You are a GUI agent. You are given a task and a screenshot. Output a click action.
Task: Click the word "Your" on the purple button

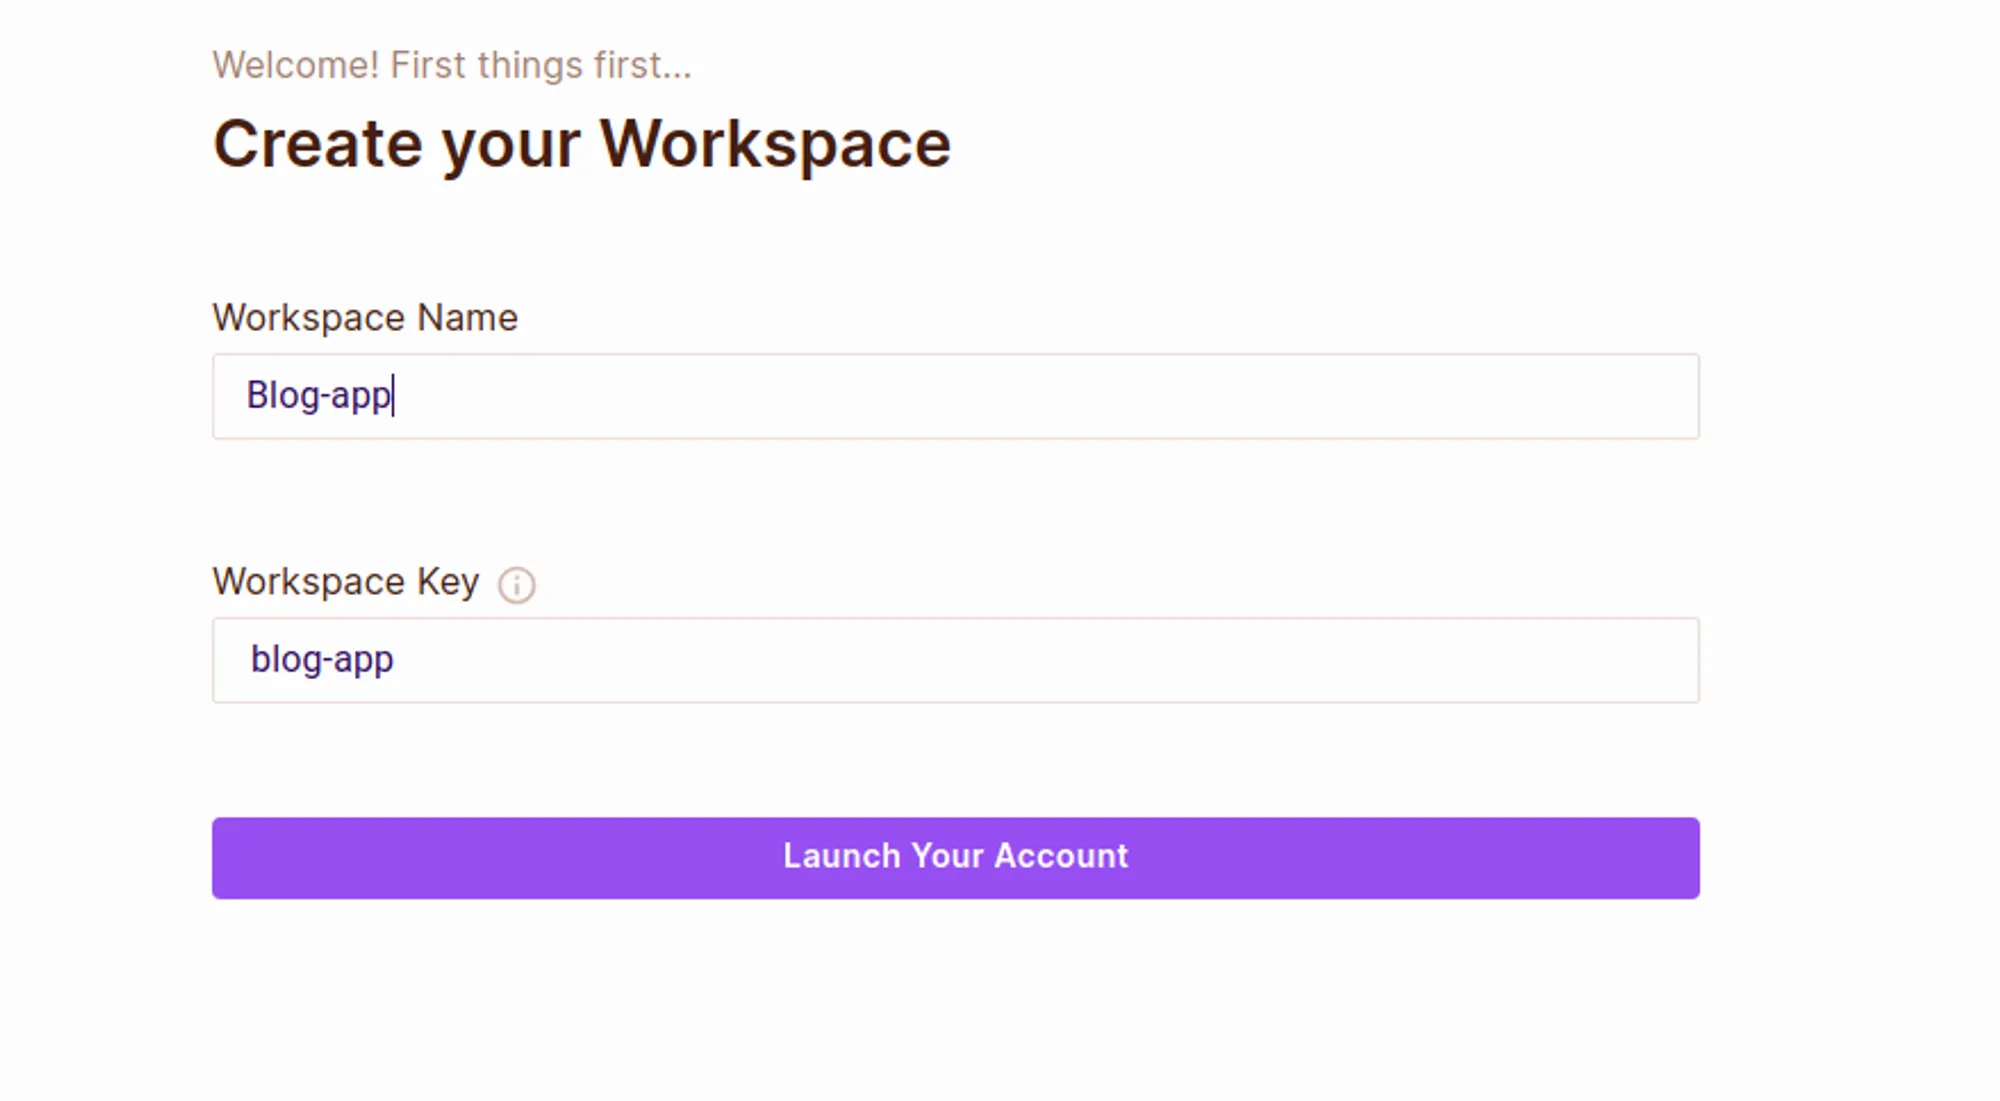[x=947, y=856]
